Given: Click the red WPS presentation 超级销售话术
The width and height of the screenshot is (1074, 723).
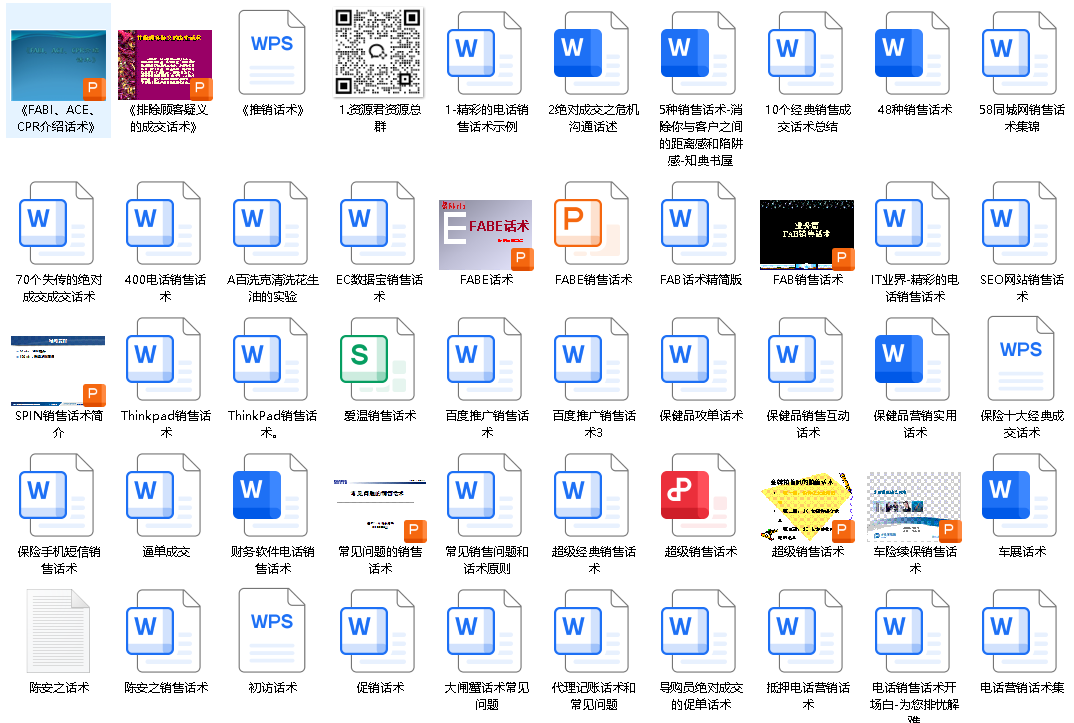Looking at the screenshot, I should click(x=699, y=495).
